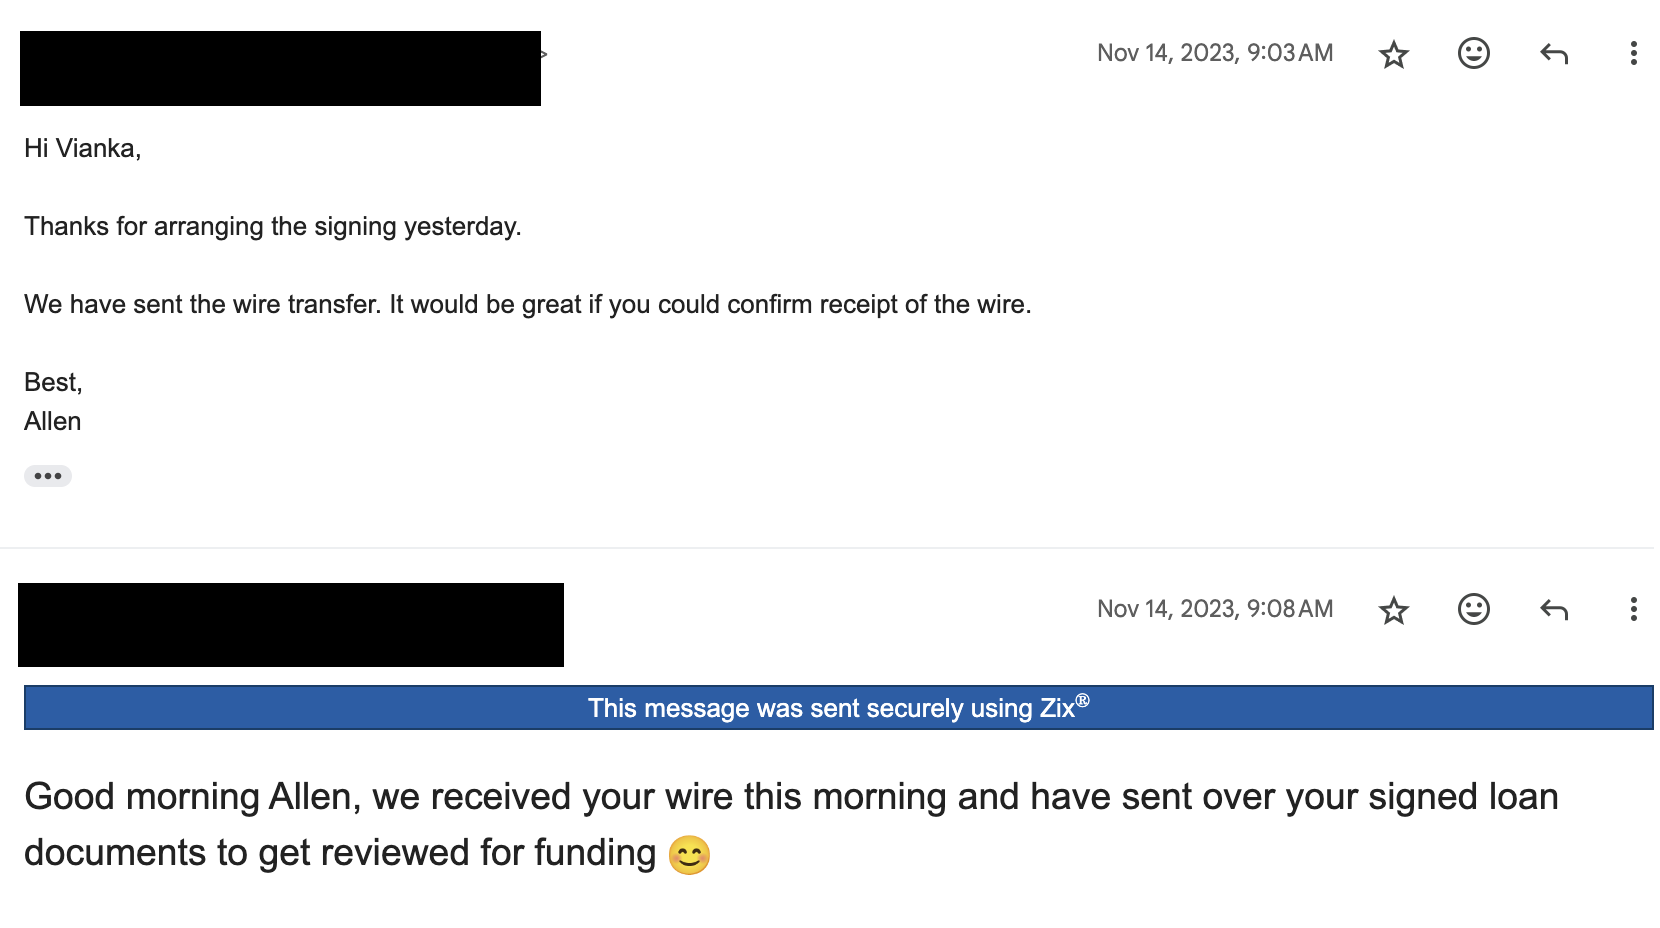Image resolution: width=1660 pixels, height=928 pixels.
Task: Click the "Allen" signature name
Action: (53, 421)
